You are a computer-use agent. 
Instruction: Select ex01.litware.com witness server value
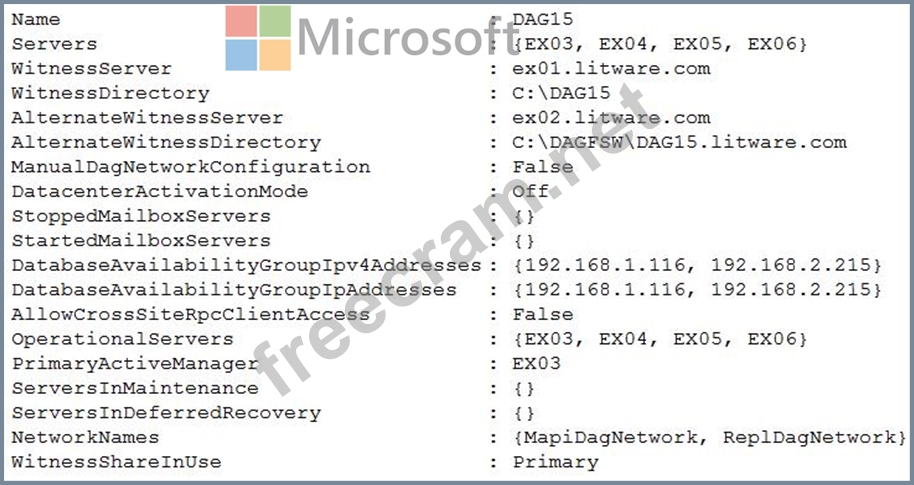(611, 68)
